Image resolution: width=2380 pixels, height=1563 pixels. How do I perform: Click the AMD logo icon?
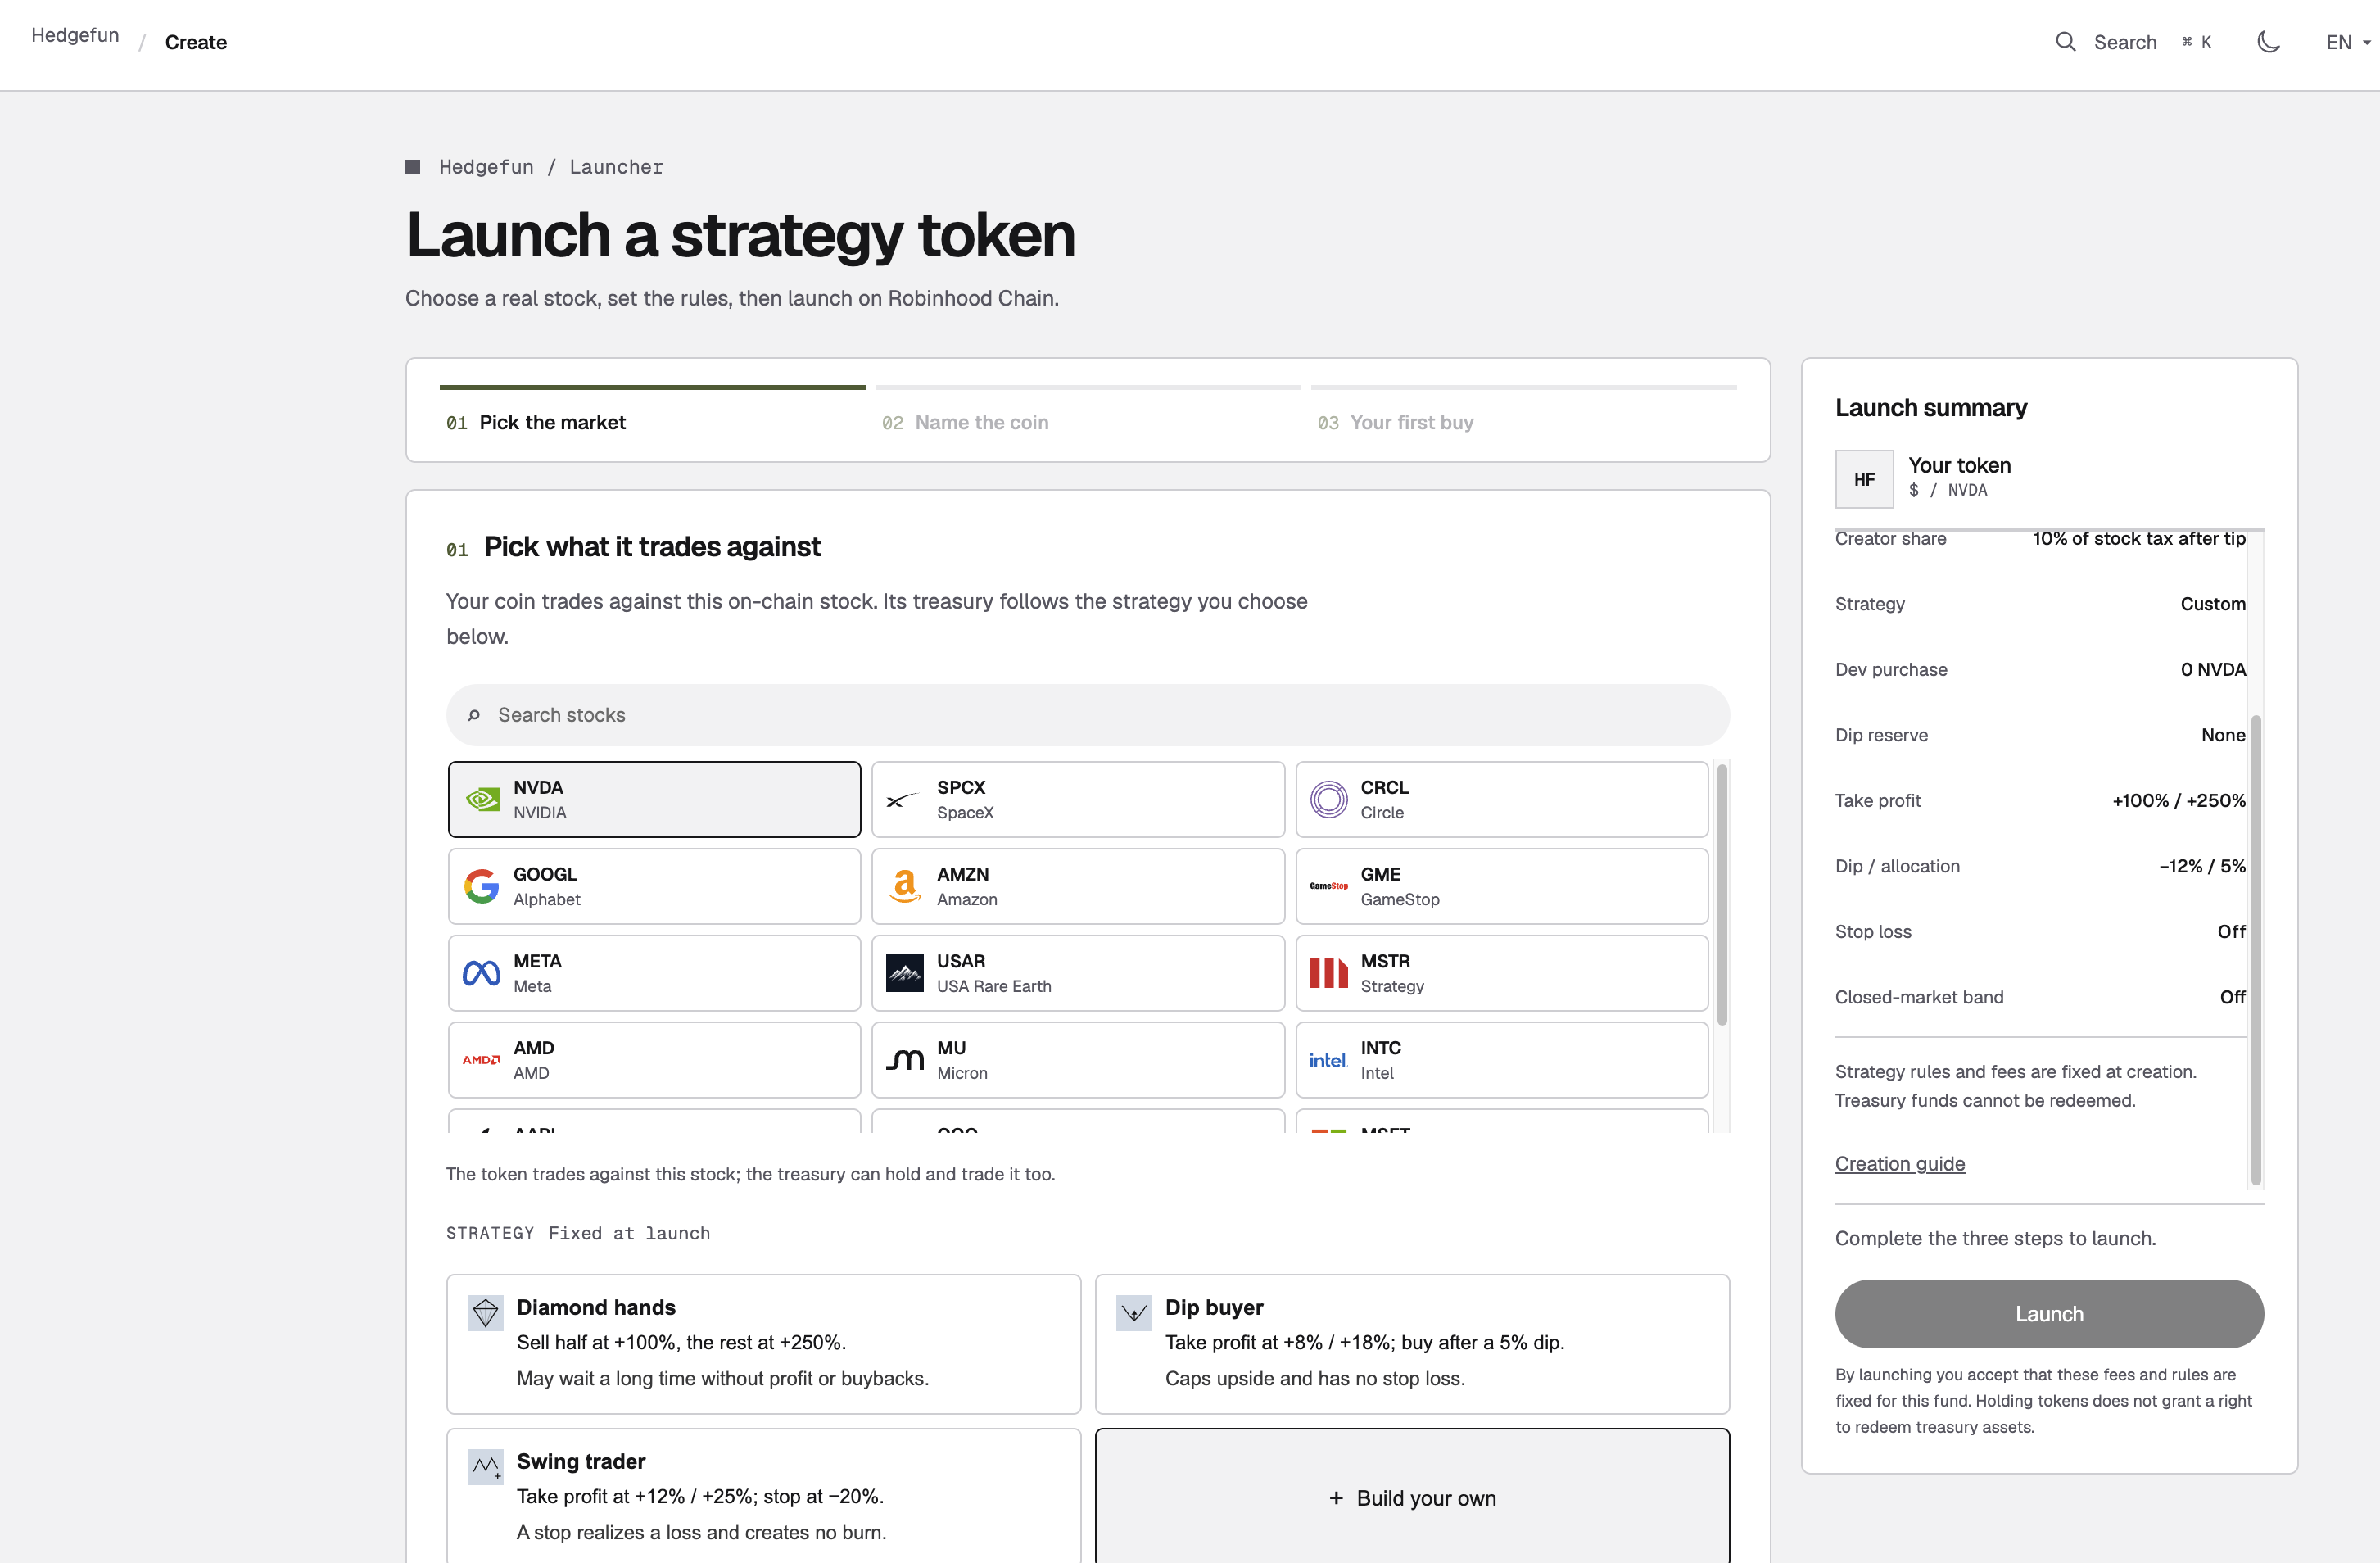coord(482,1060)
